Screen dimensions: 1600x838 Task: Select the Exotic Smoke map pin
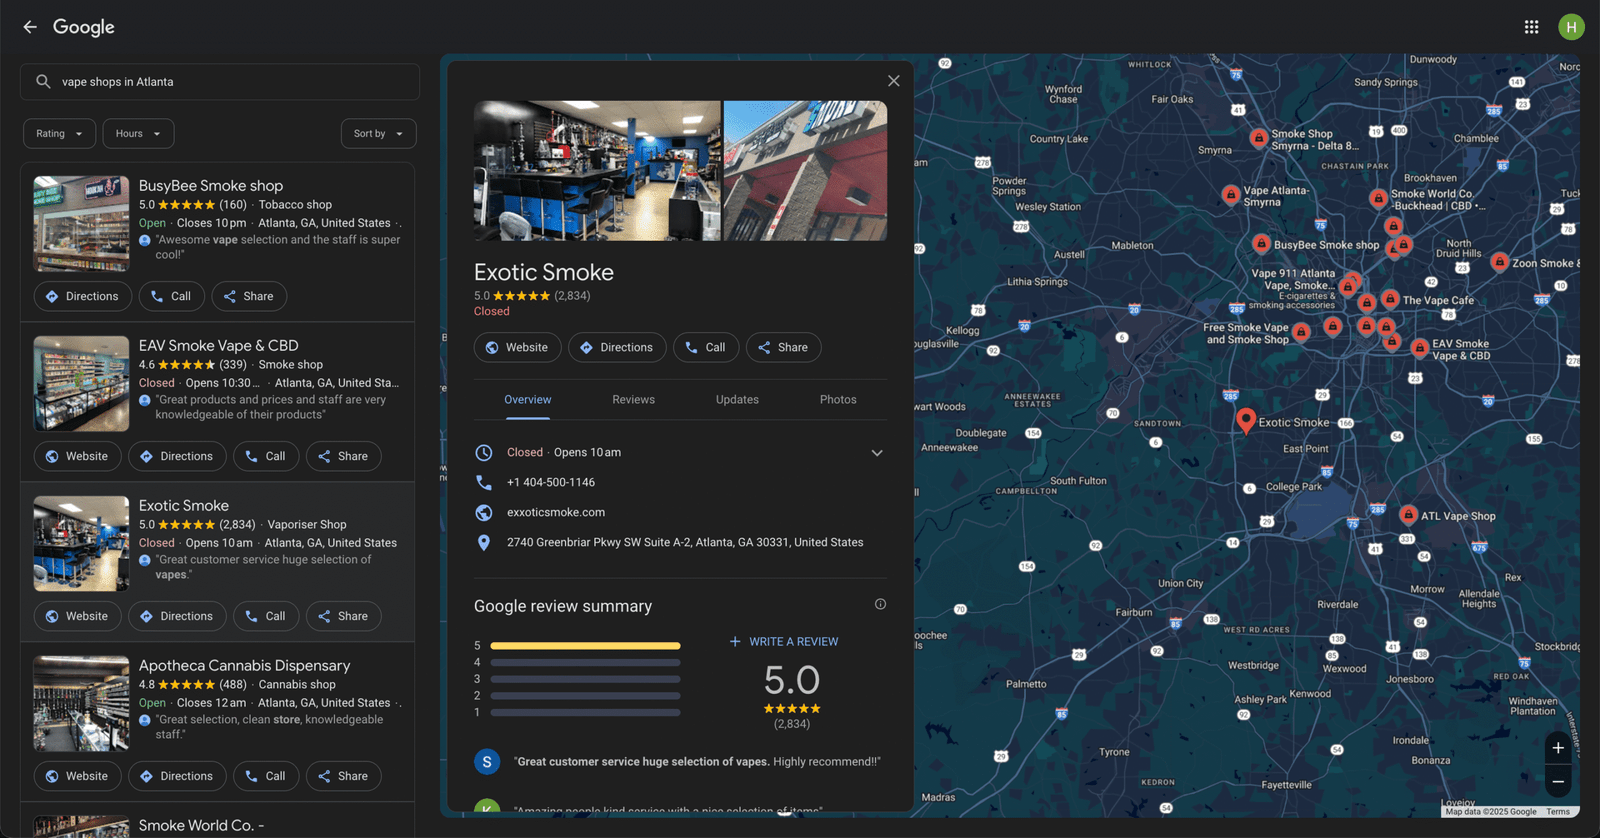pos(1246,420)
